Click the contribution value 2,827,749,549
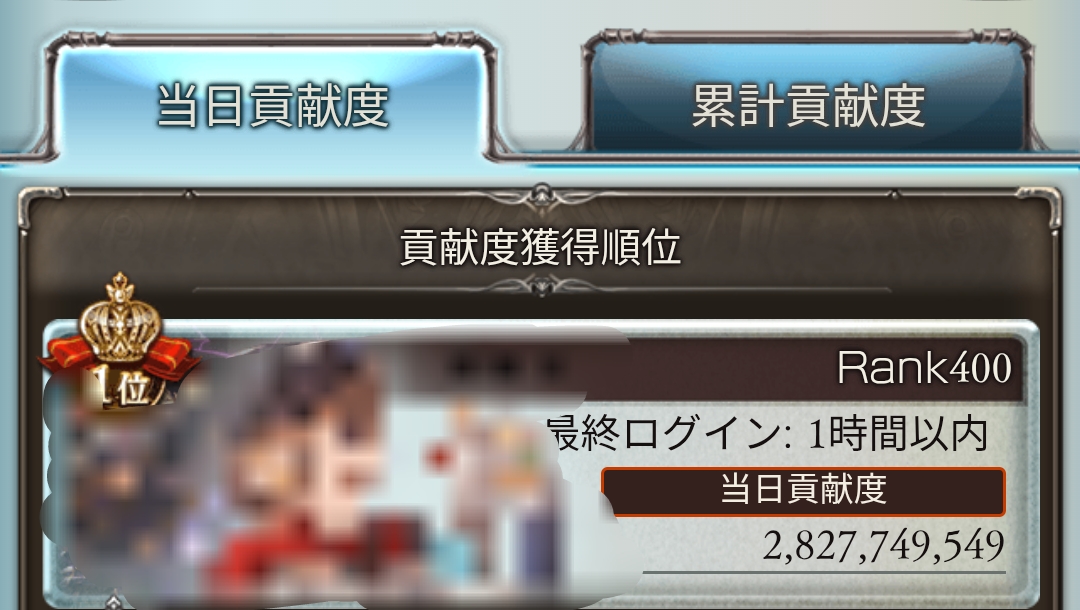This screenshot has height=610, width=1080. (x=883, y=546)
